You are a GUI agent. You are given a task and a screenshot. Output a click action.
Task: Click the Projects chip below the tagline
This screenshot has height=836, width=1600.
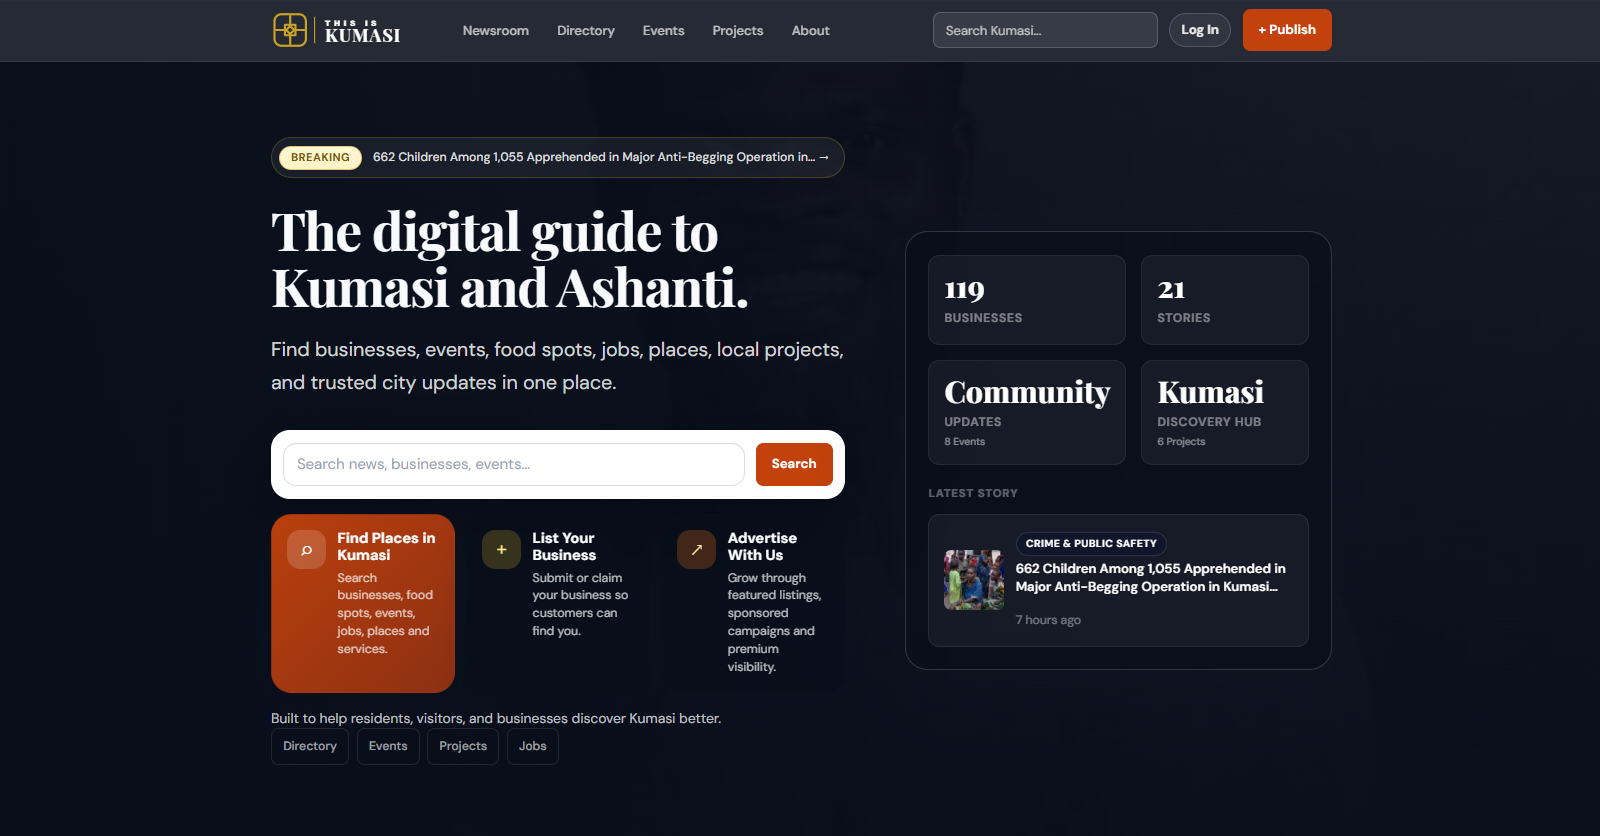pos(463,746)
